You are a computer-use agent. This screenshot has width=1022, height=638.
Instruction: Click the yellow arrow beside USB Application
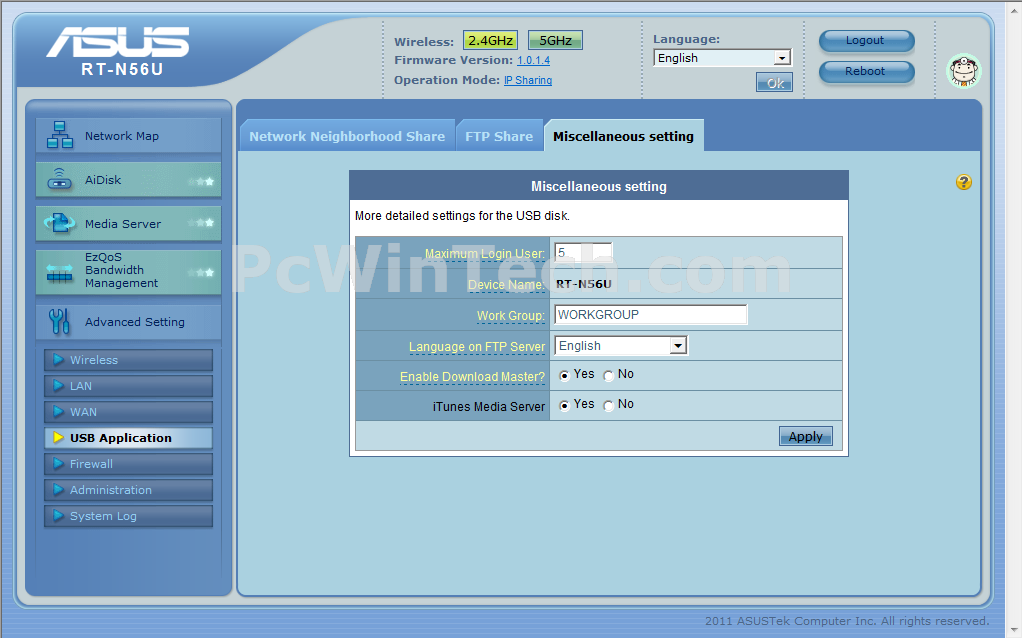pos(59,438)
